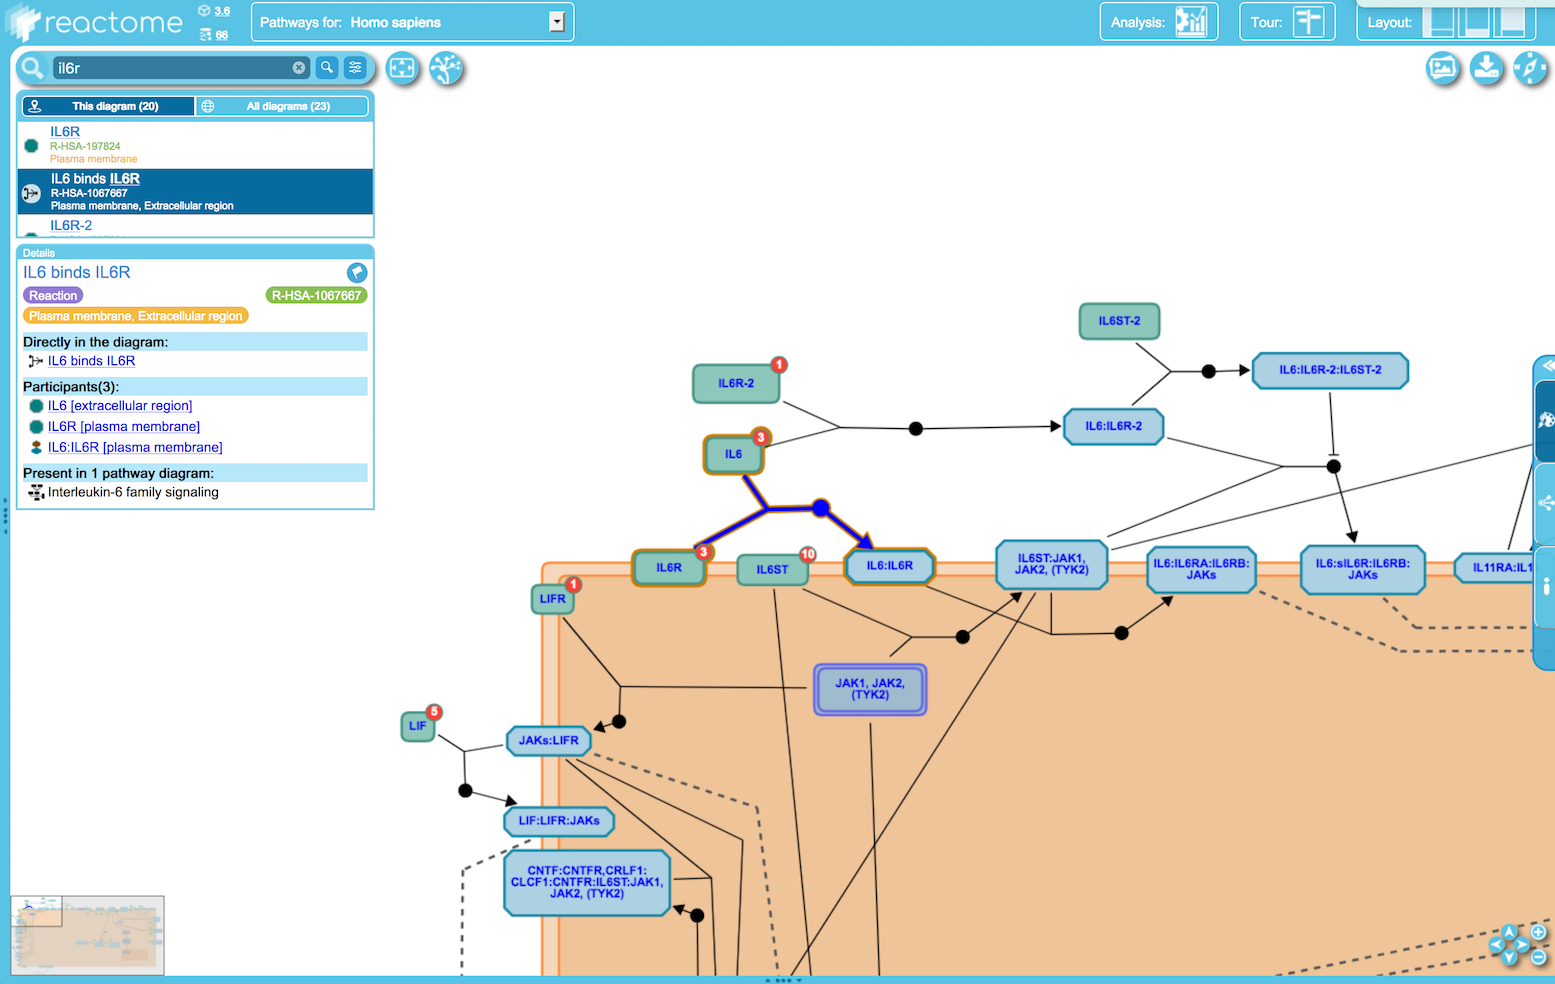
Task: Switch to the All diagrams (23) tab
Action: pyautogui.click(x=284, y=106)
